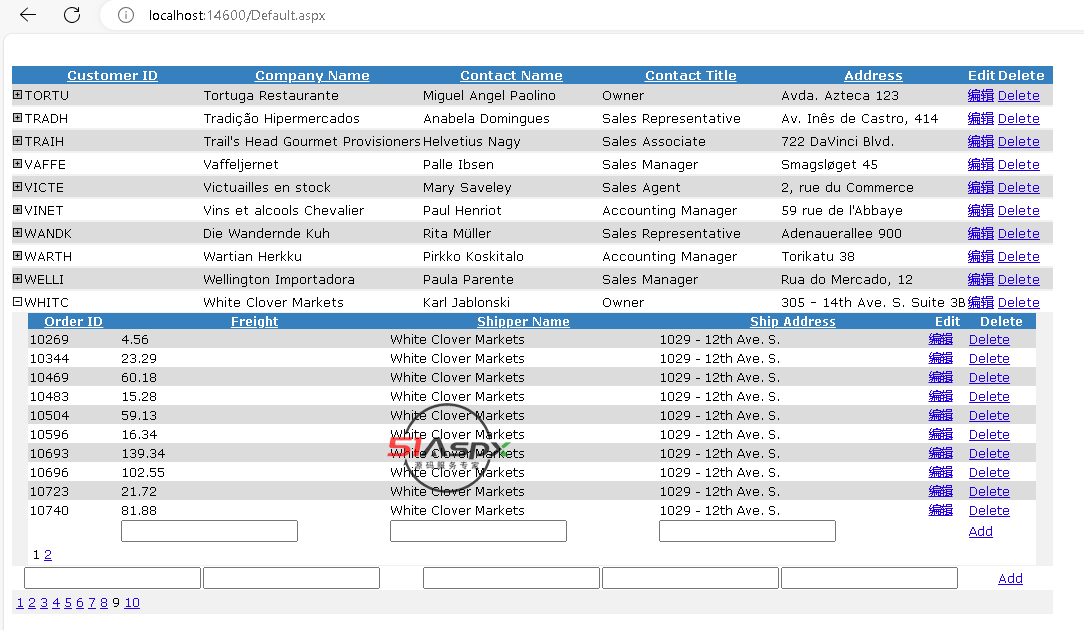Expand the TRADH customer row

(x=17, y=118)
